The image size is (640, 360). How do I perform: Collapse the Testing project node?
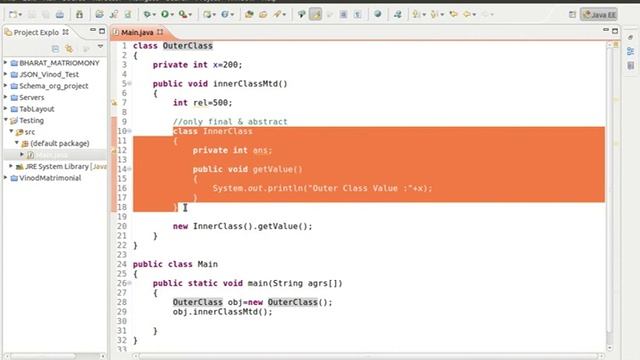click(x=6, y=120)
